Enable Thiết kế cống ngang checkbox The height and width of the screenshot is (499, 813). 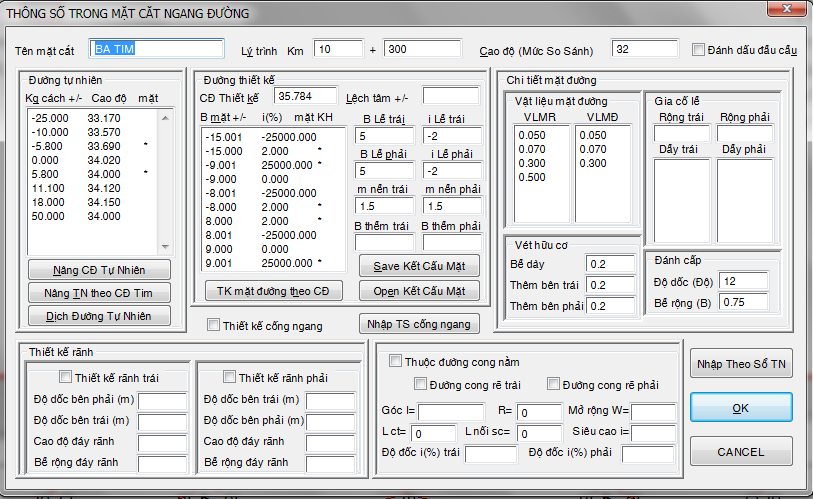pyautogui.click(x=213, y=325)
